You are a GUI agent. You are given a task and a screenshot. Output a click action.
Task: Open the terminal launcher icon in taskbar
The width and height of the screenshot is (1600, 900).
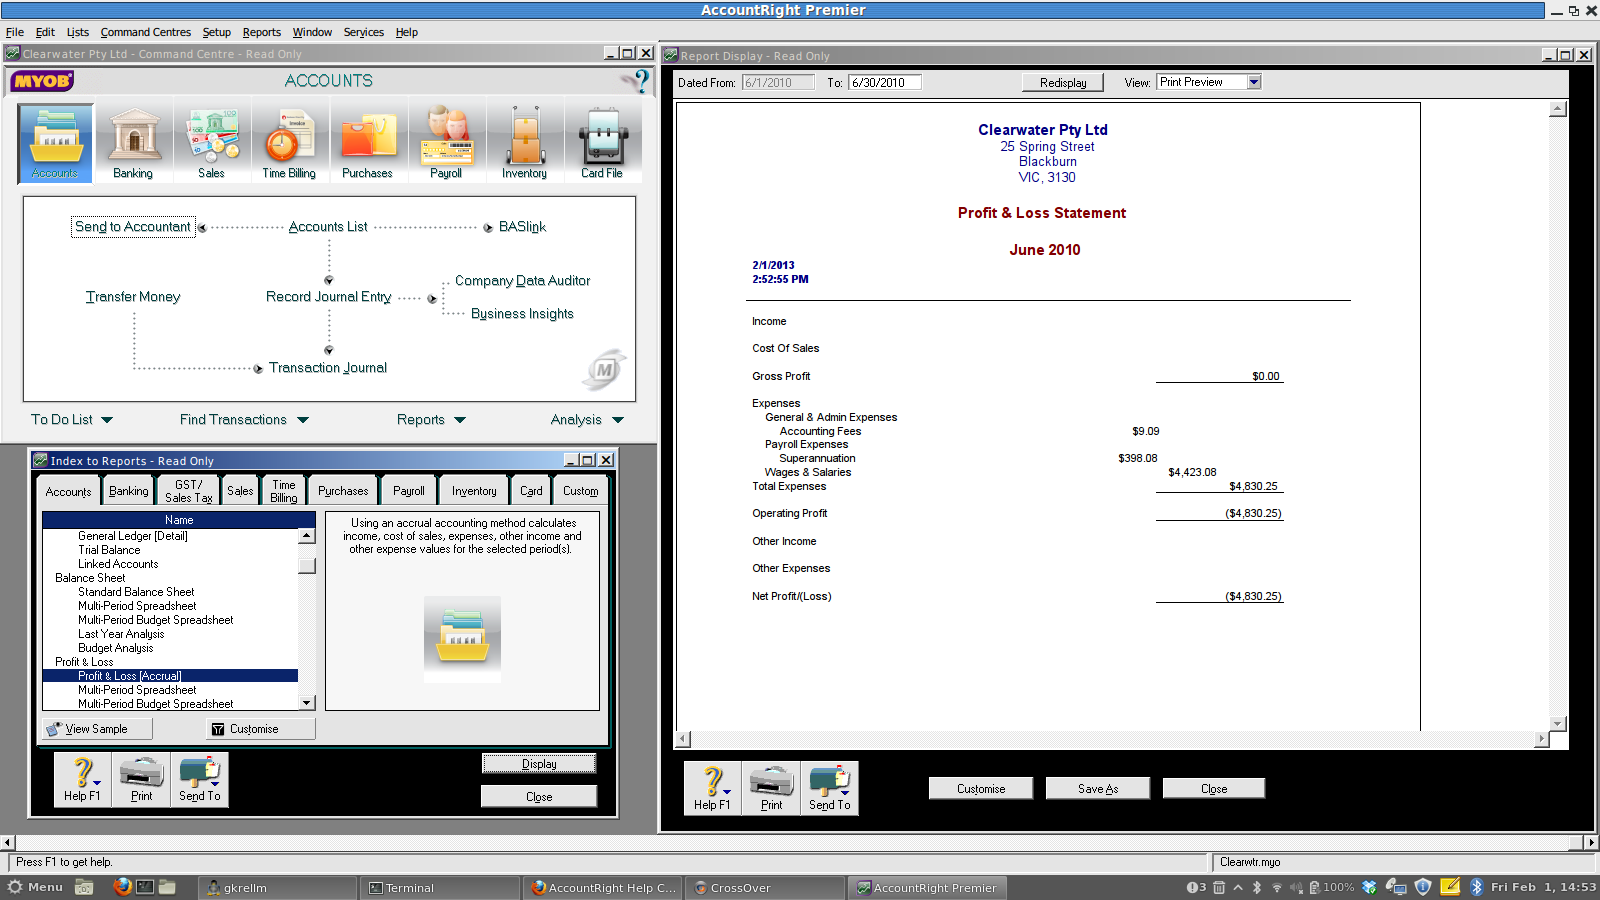(x=145, y=887)
